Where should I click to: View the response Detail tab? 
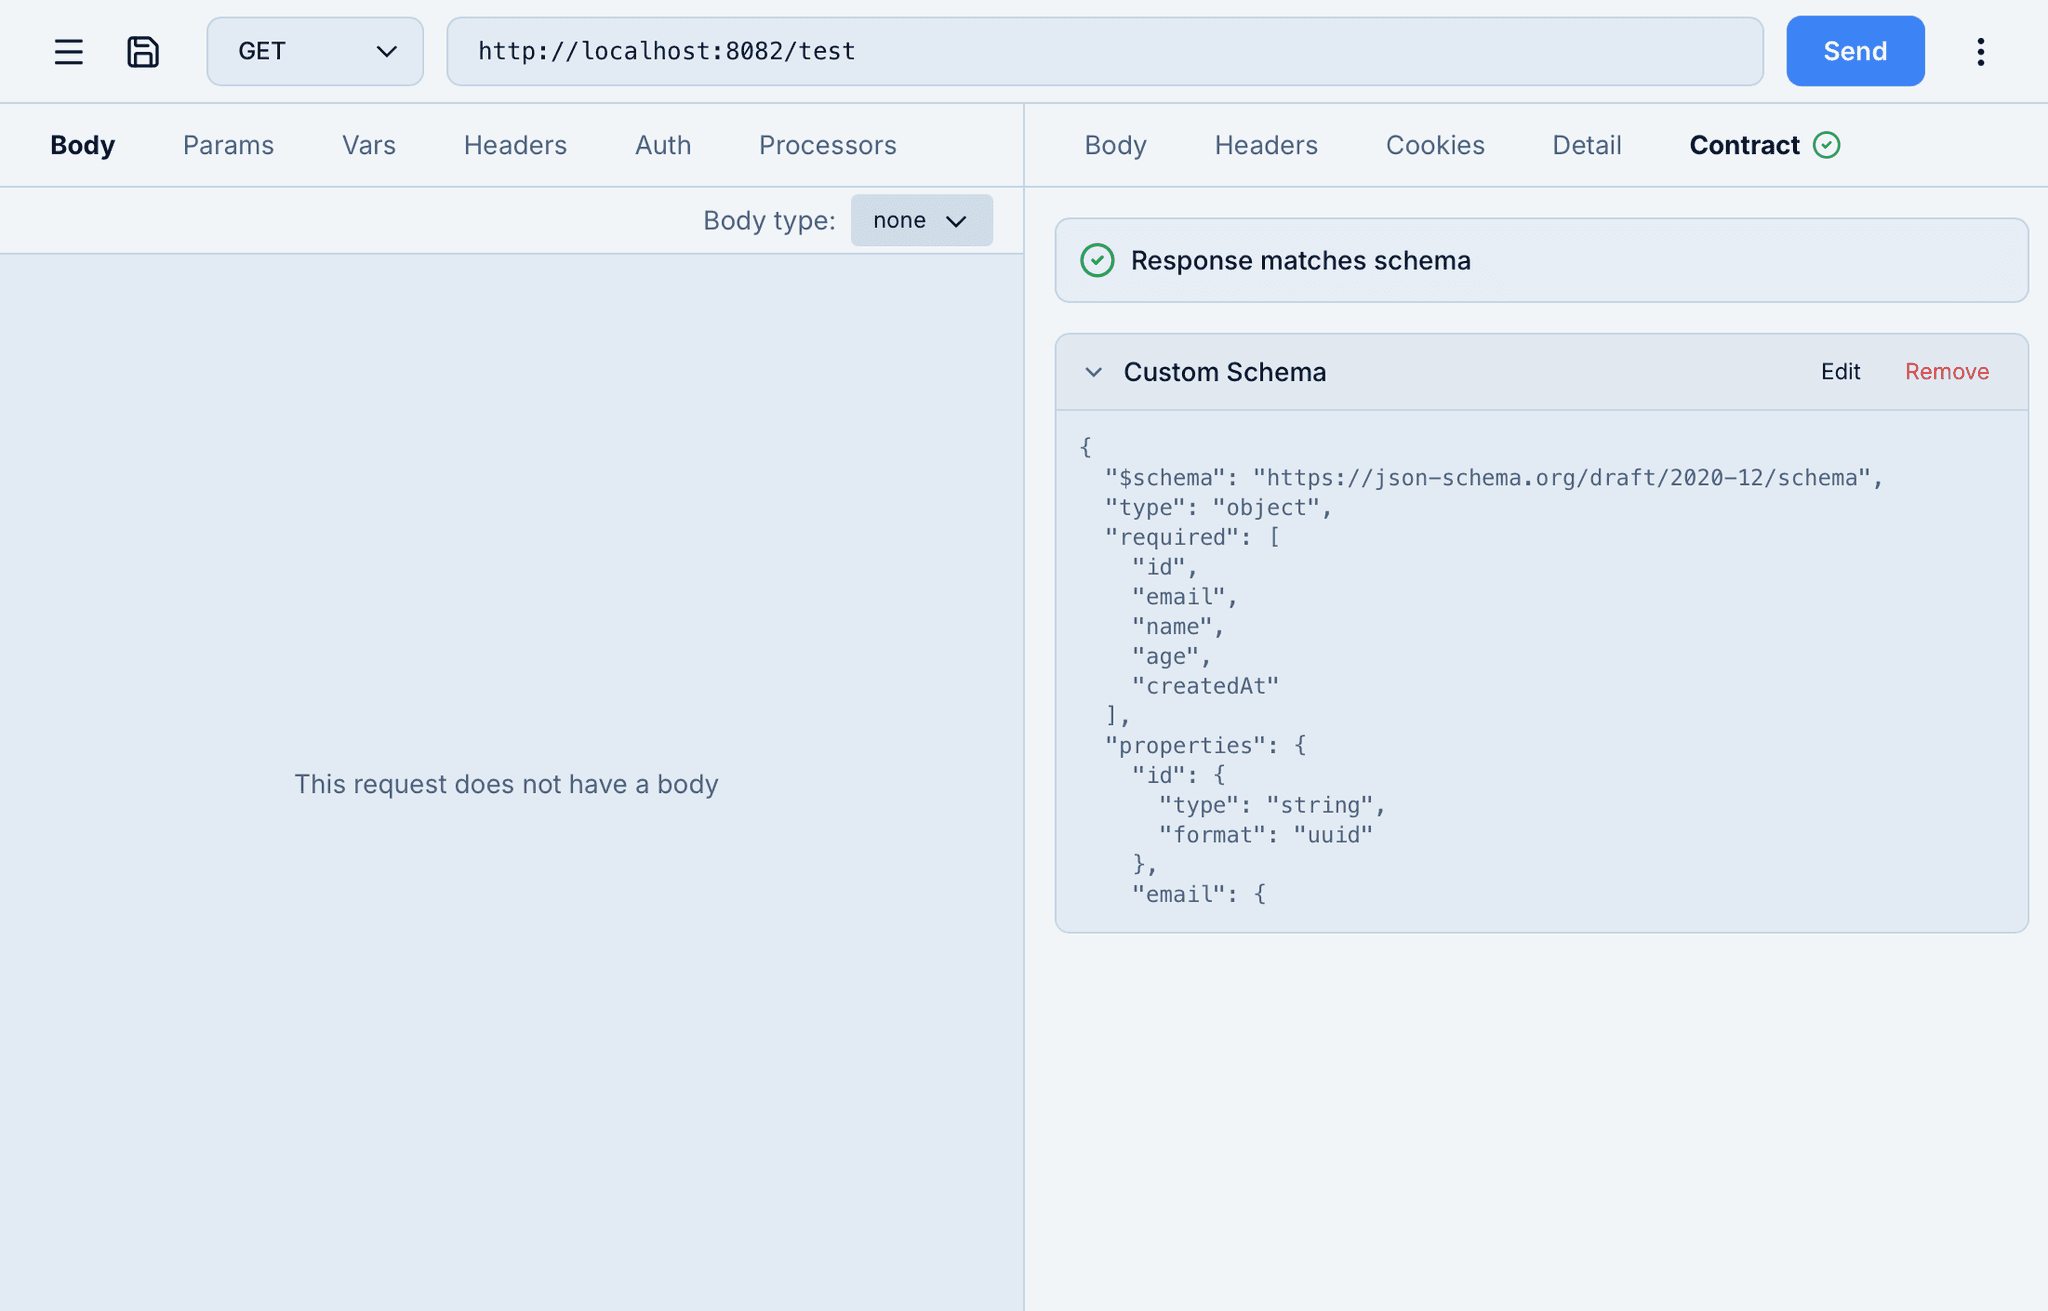[1586, 145]
